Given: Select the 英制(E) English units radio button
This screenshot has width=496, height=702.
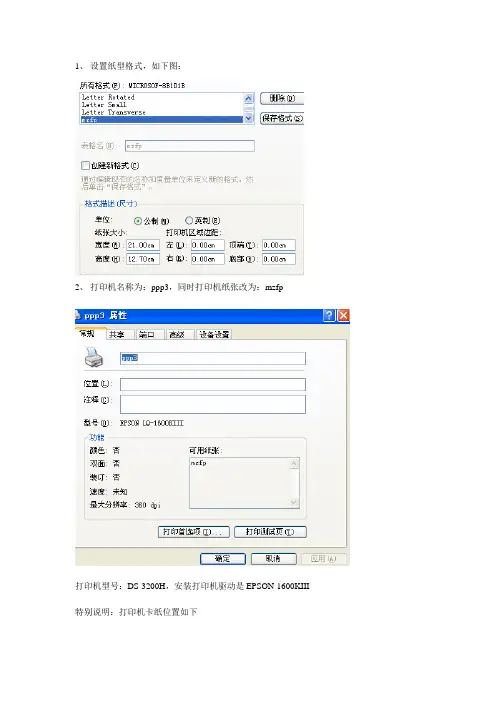Looking at the screenshot, I should tap(189, 220).
